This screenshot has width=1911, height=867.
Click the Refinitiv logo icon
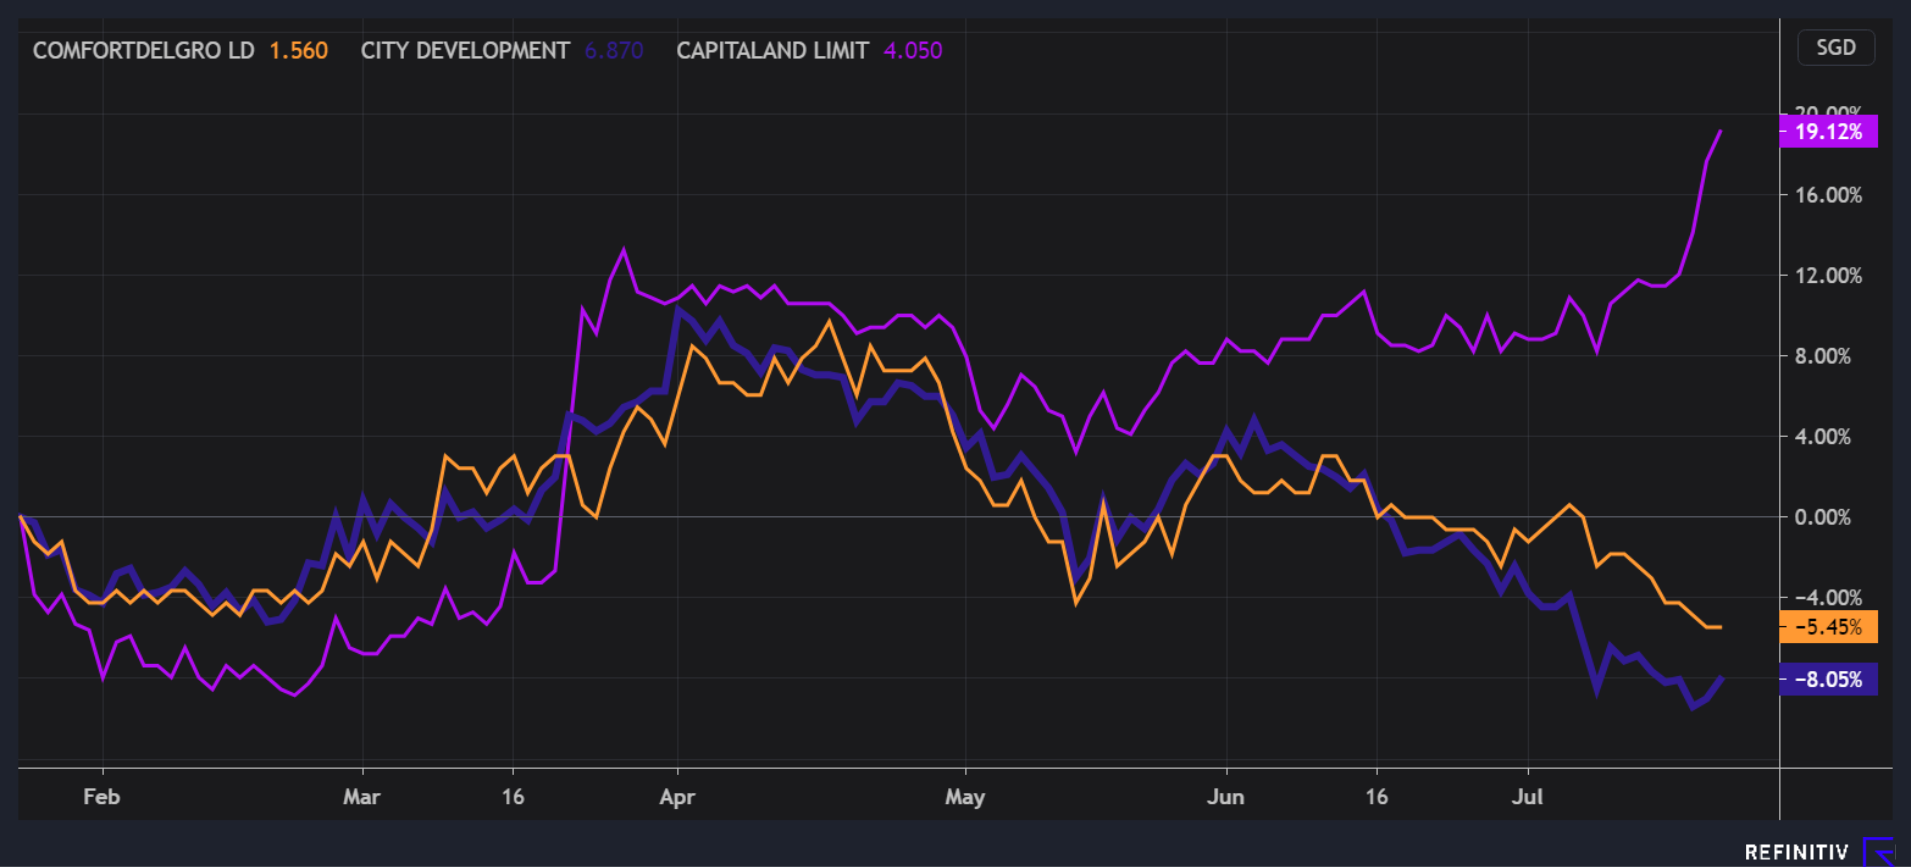[x=1879, y=852]
